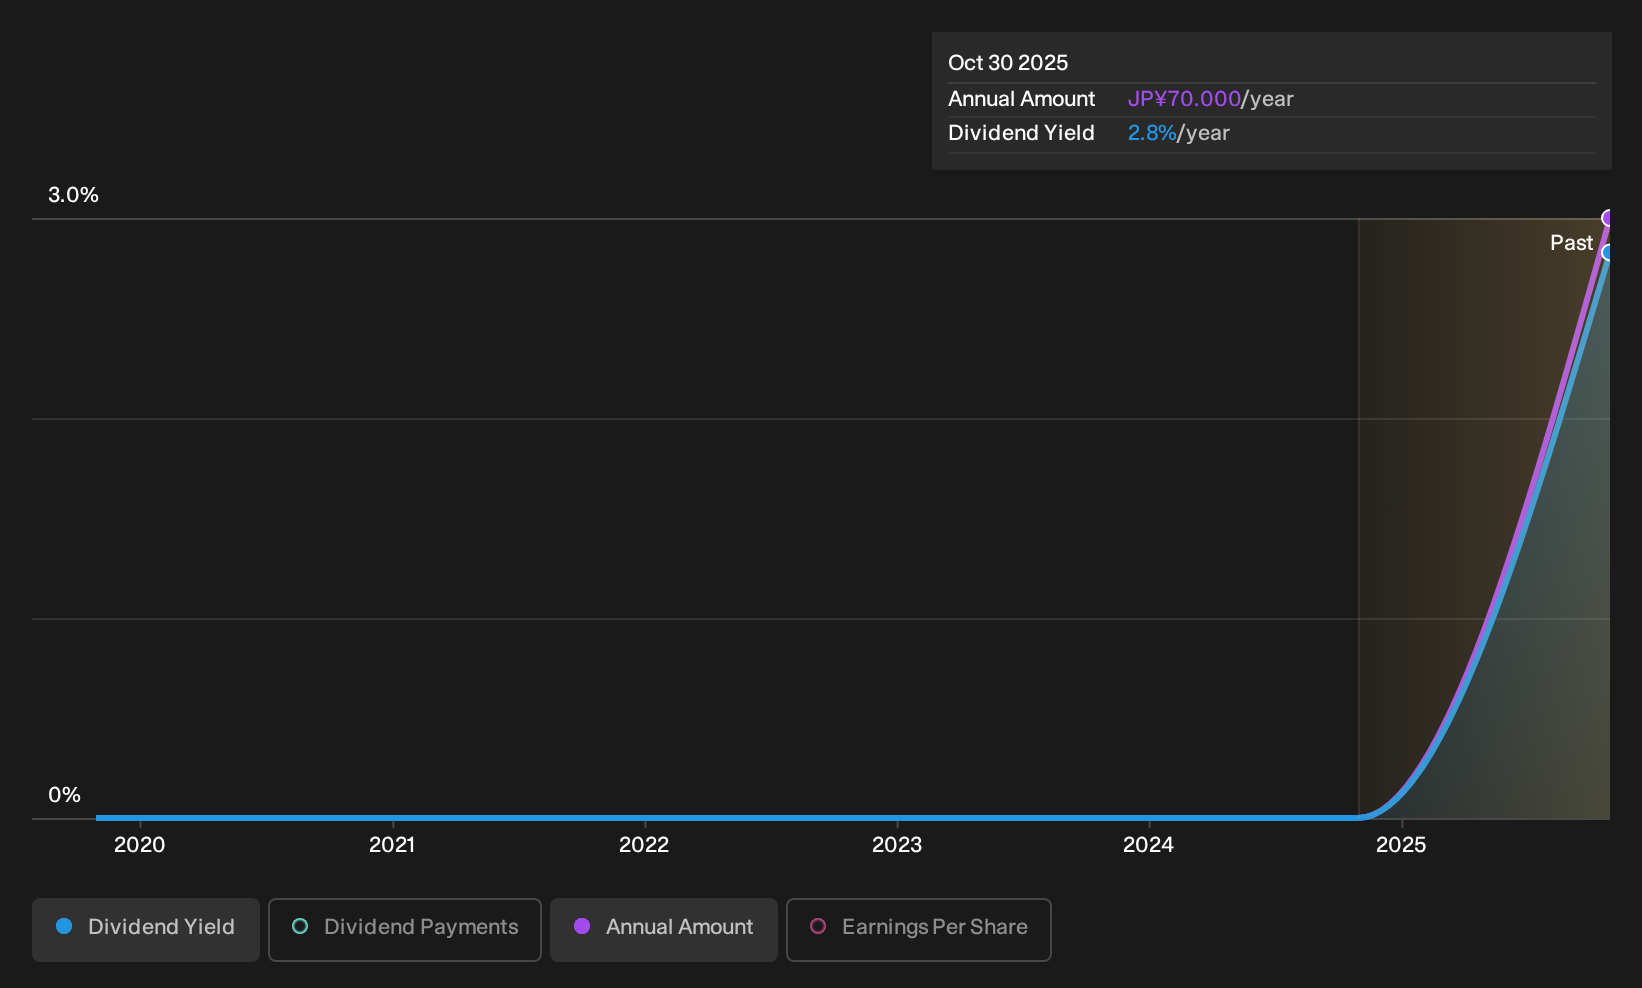Viewport: 1642px width, 988px height.
Task: Click the blue Dividend Yield endpoint marker
Action: [x=1608, y=252]
